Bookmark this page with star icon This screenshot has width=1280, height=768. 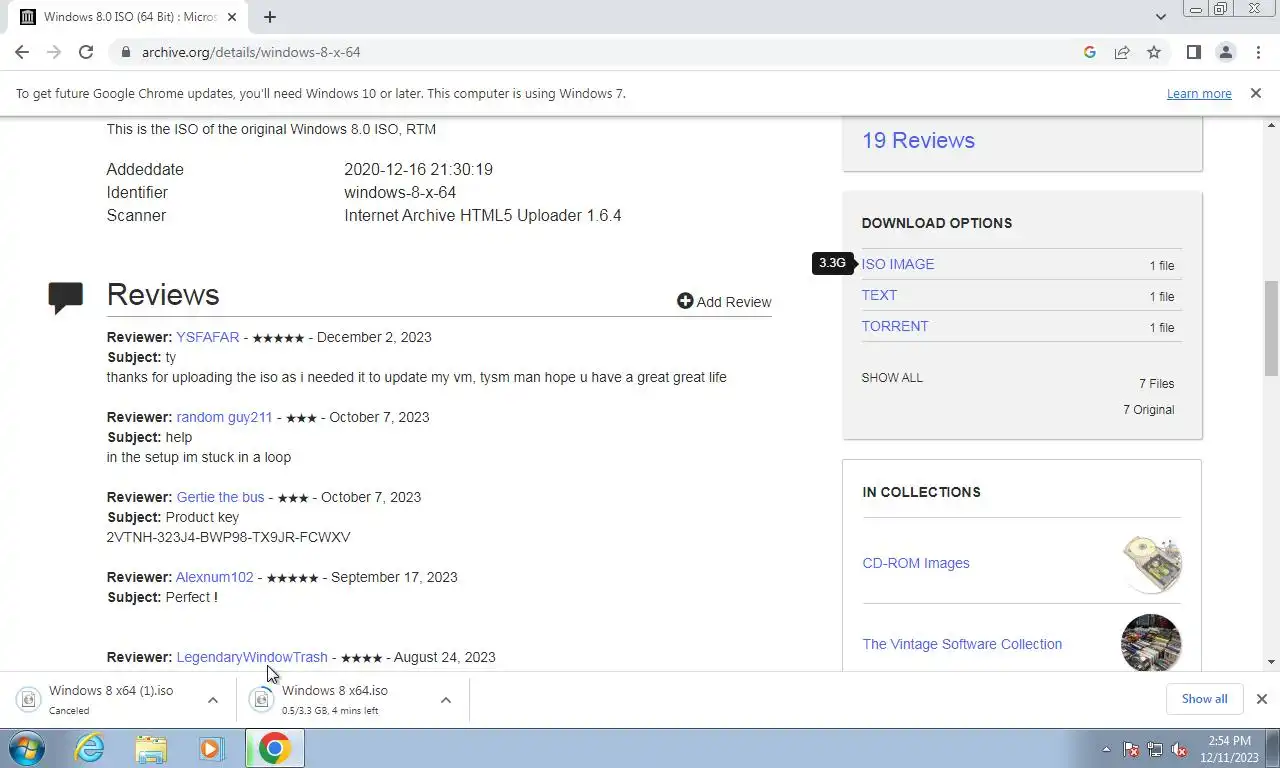(x=1154, y=52)
